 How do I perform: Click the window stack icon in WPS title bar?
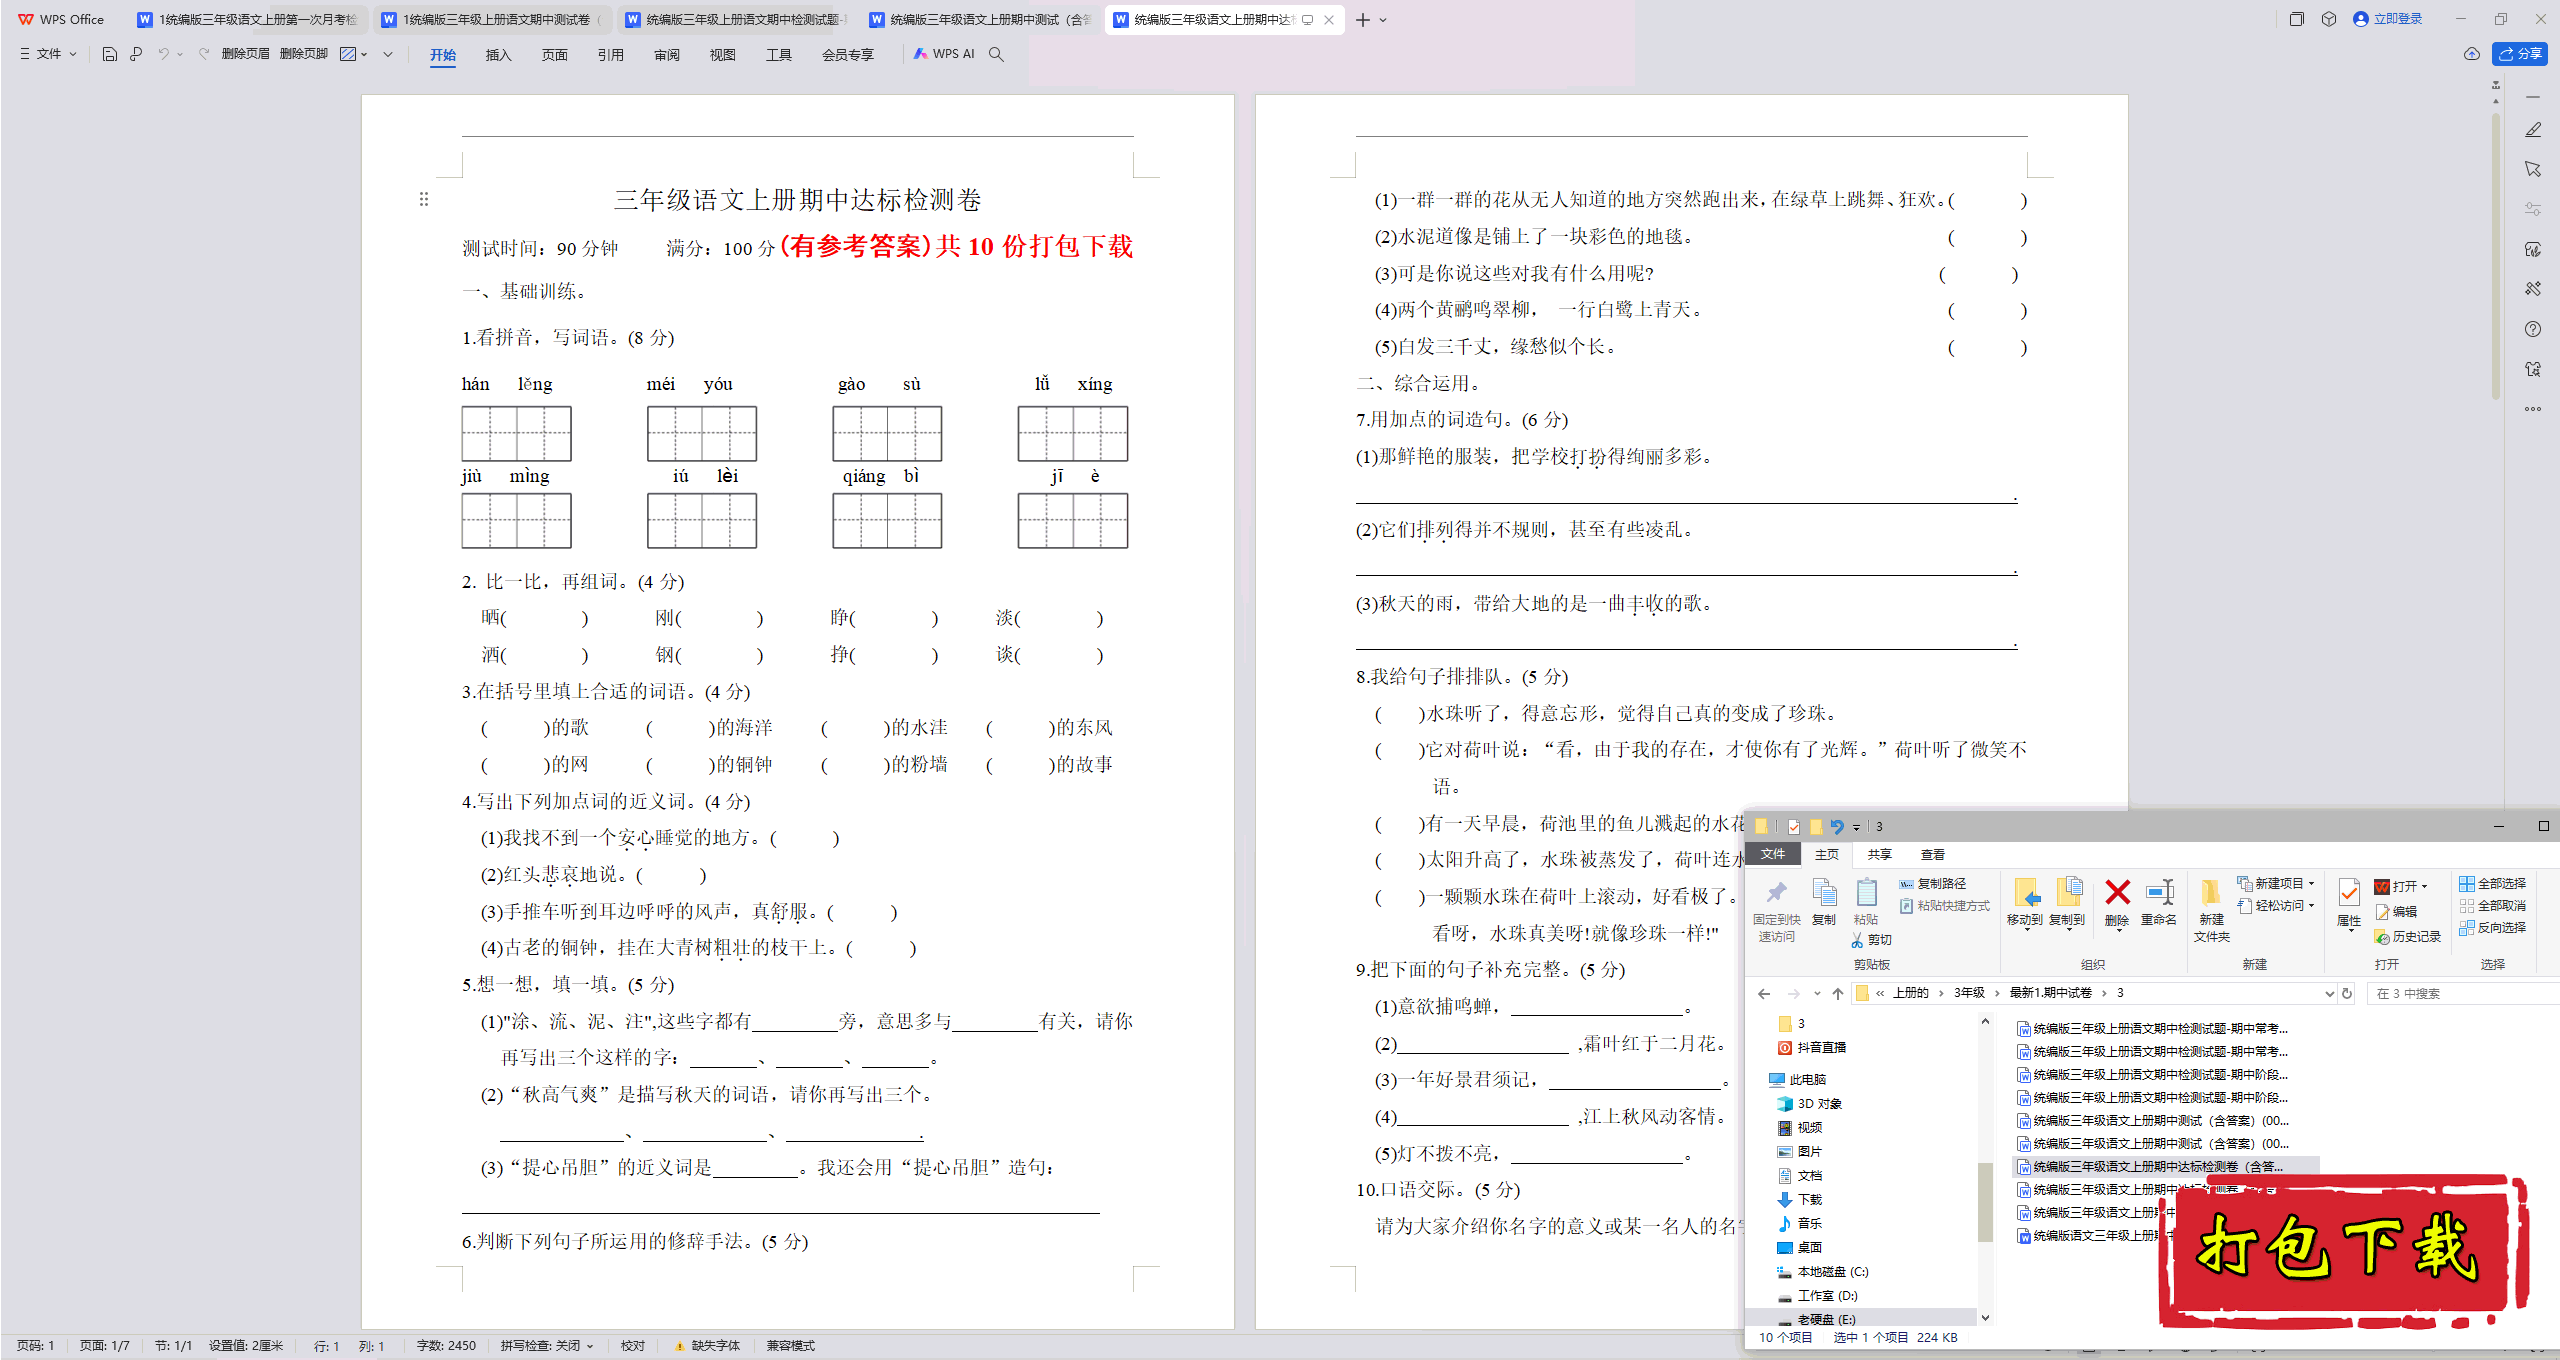pos(2297,19)
